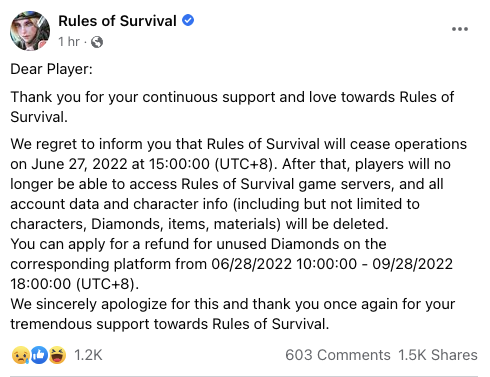Open the 1.2K reactions count list
Screen dimensions: 490x377
tap(88, 355)
